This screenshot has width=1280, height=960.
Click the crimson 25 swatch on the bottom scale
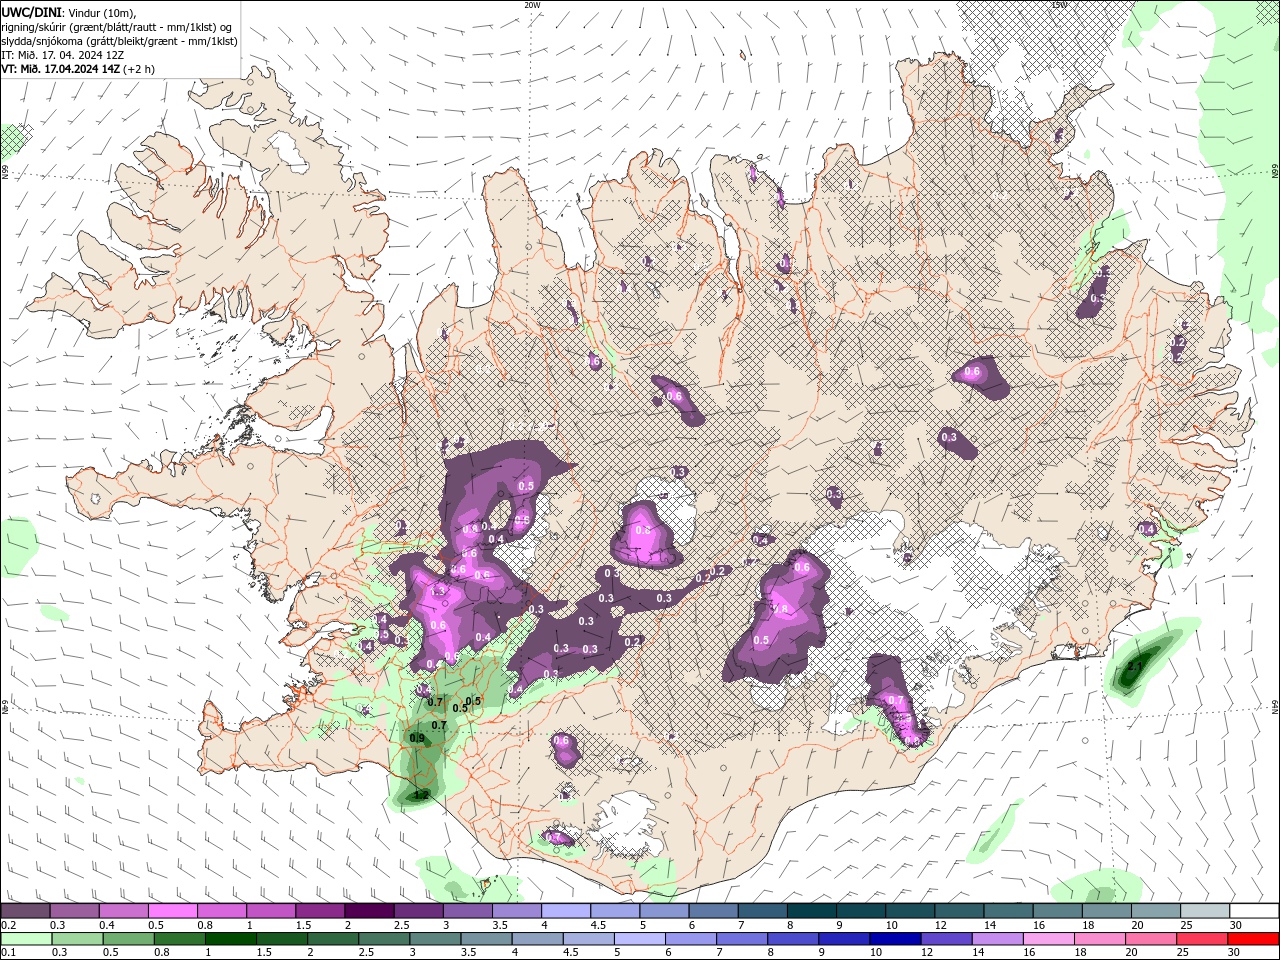pos(1202,939)
